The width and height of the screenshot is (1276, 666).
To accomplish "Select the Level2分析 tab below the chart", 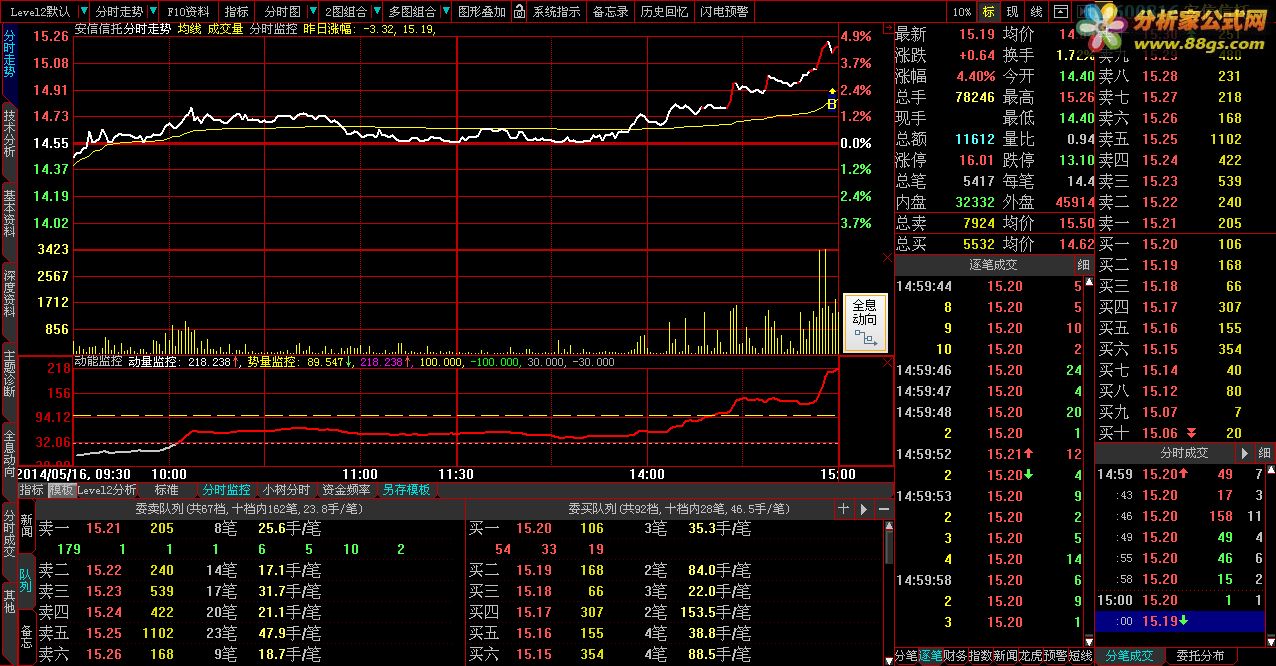I will tap(107, 490).
